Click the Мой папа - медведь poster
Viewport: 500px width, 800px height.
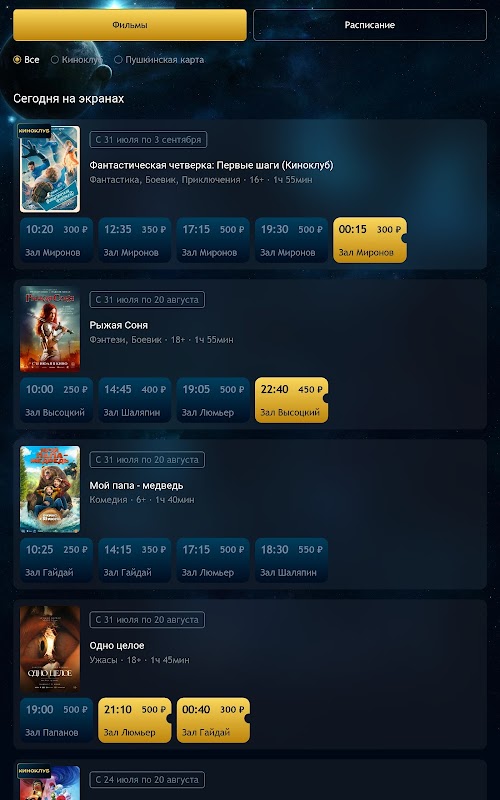click(50, 489)
